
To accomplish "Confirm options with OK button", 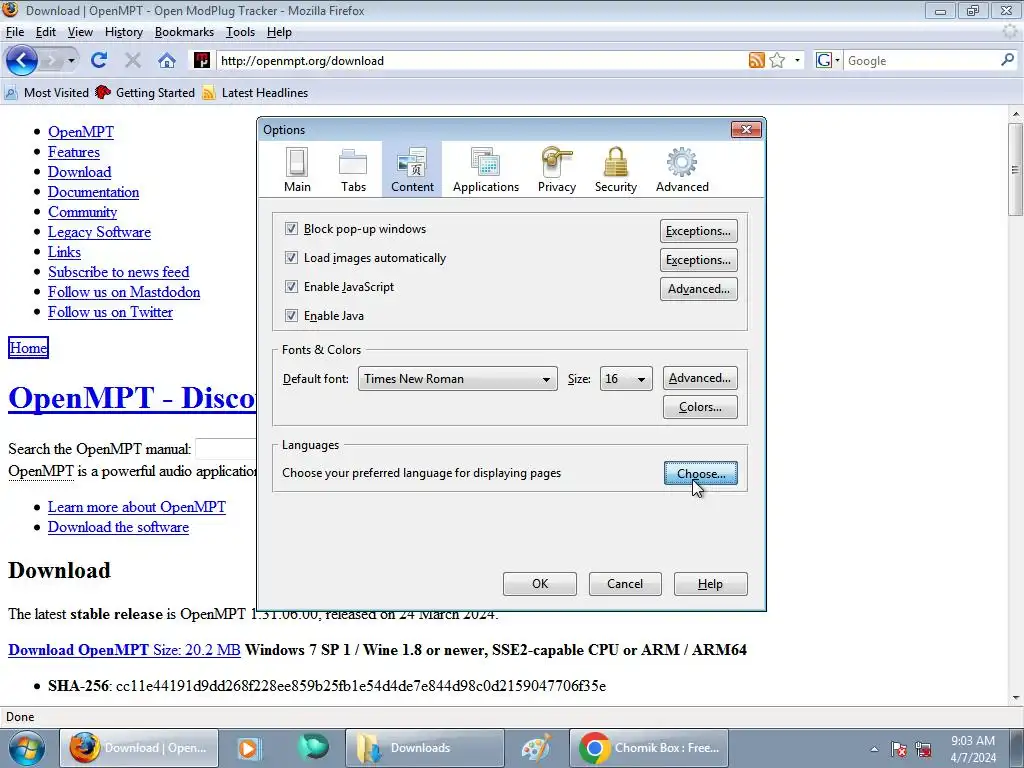I will coord(539,584).
